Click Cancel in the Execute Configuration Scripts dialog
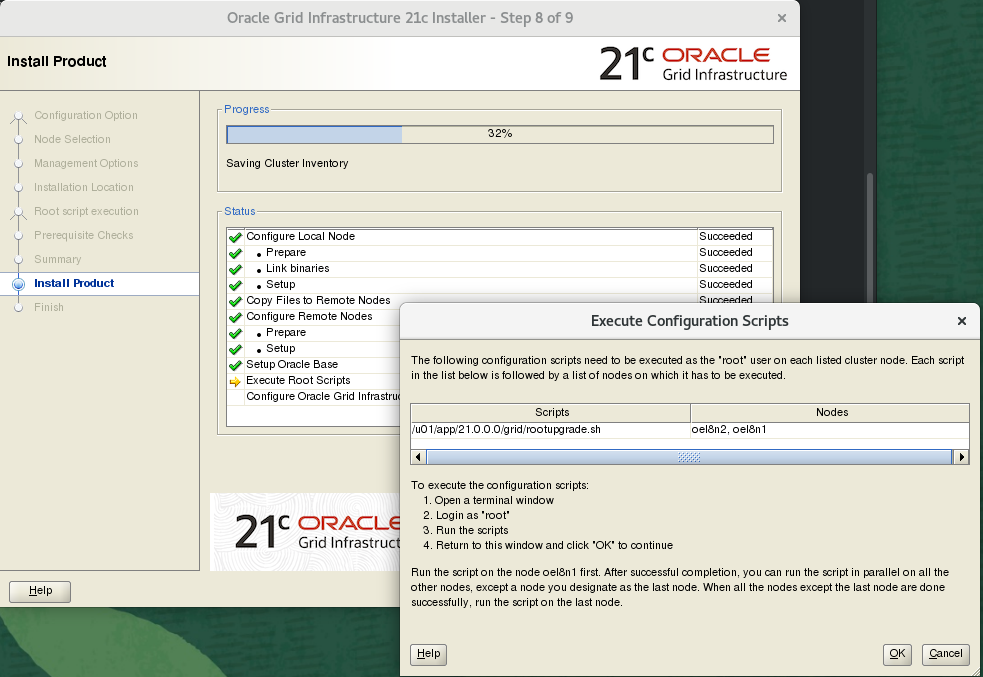The image size is (983, 677). [x=945, y=654]
